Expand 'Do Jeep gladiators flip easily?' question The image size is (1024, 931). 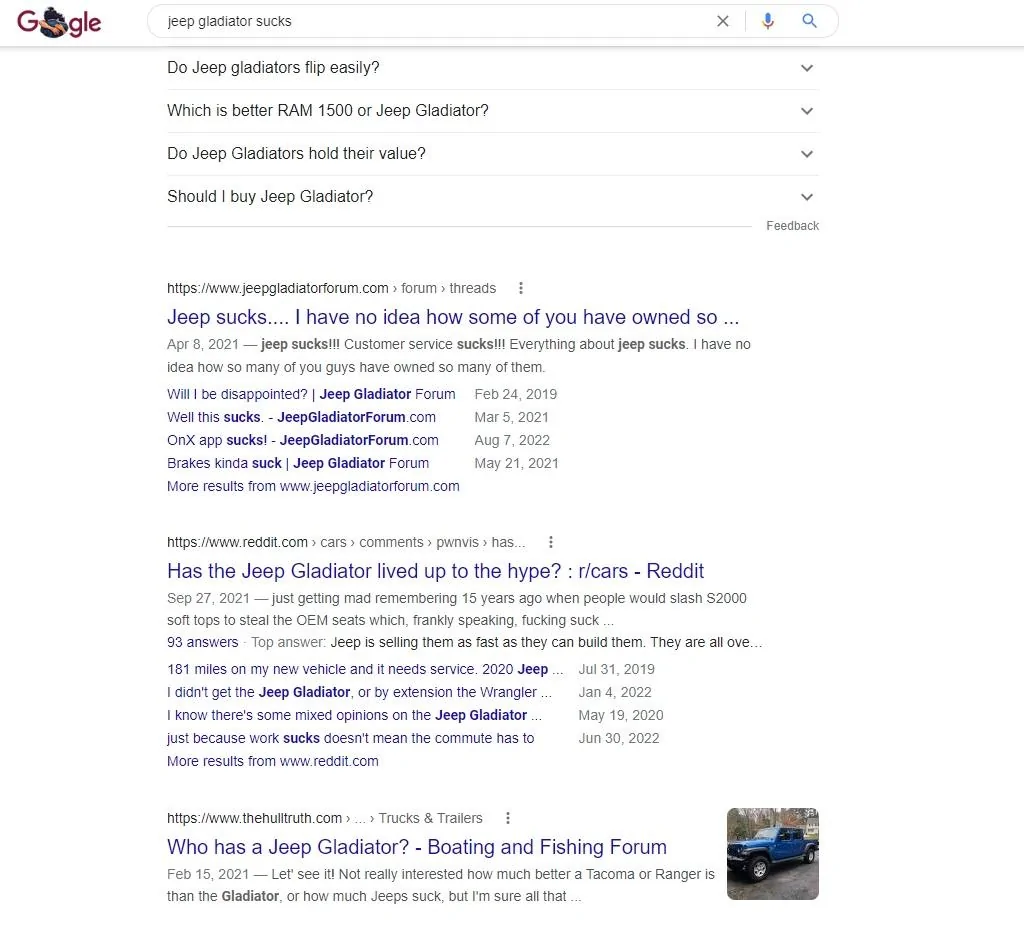(x=492, y=68)
